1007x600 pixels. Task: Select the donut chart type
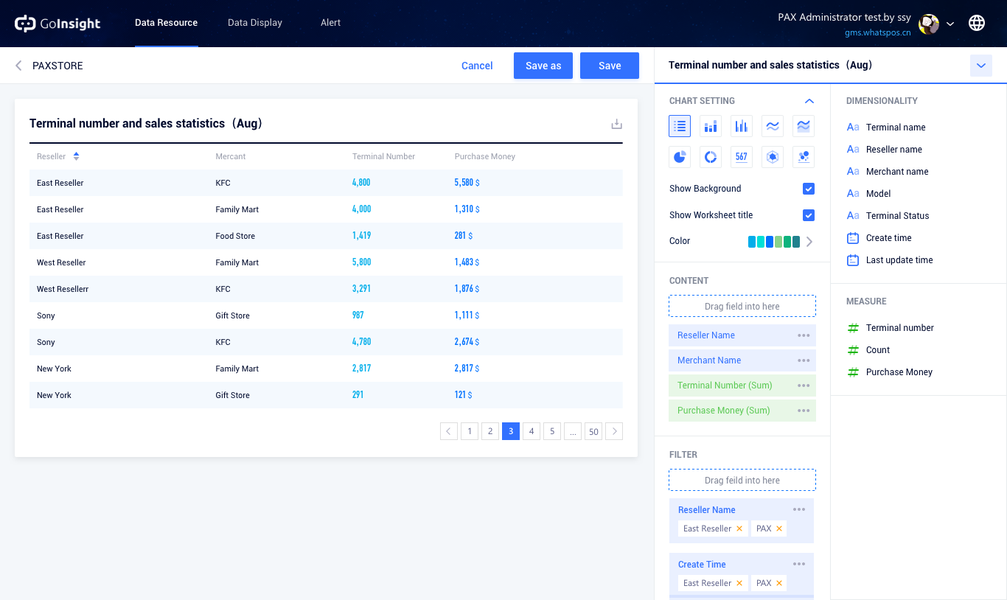pos(710,157)
